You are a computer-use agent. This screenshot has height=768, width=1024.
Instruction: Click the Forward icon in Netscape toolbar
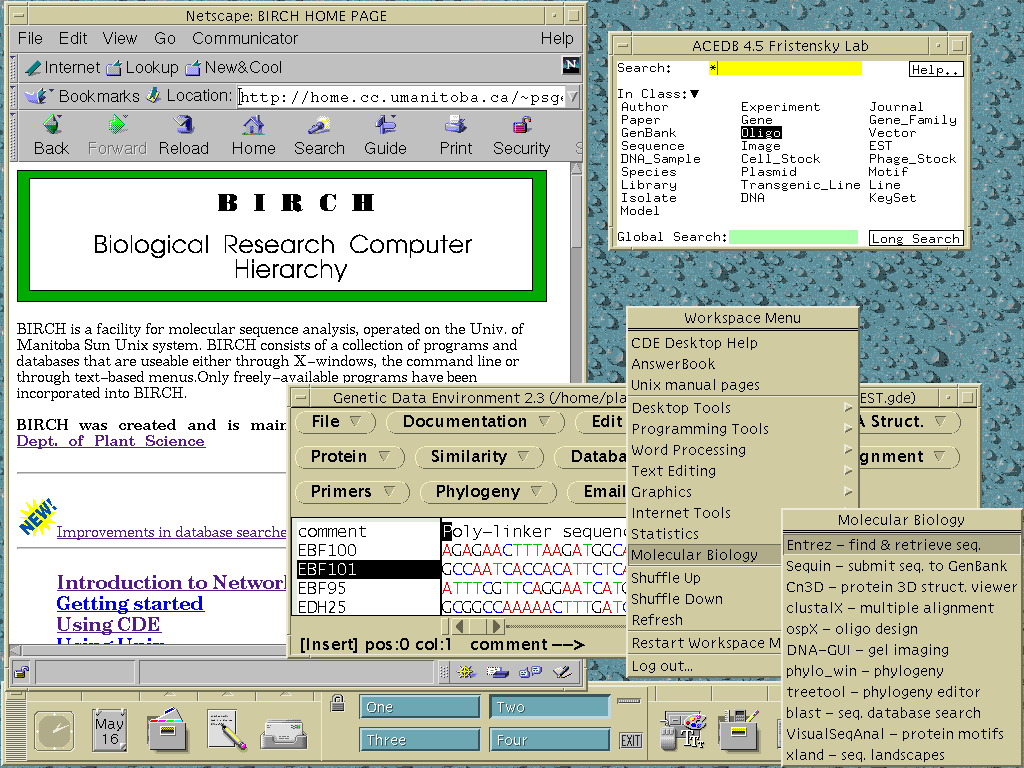[117, 124]
